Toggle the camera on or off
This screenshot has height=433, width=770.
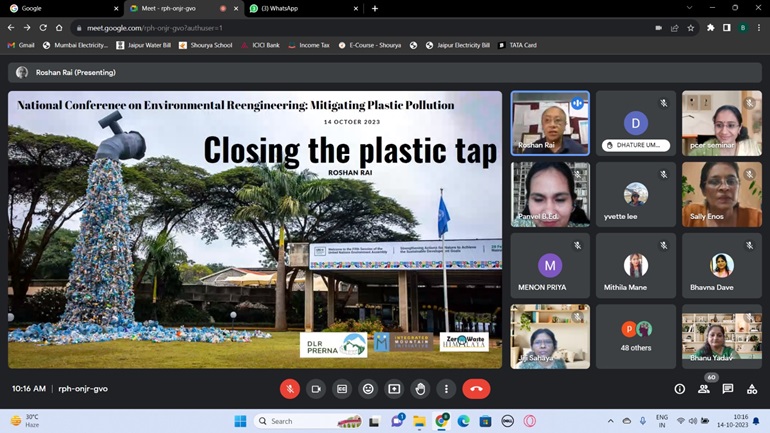pos(316,389)
